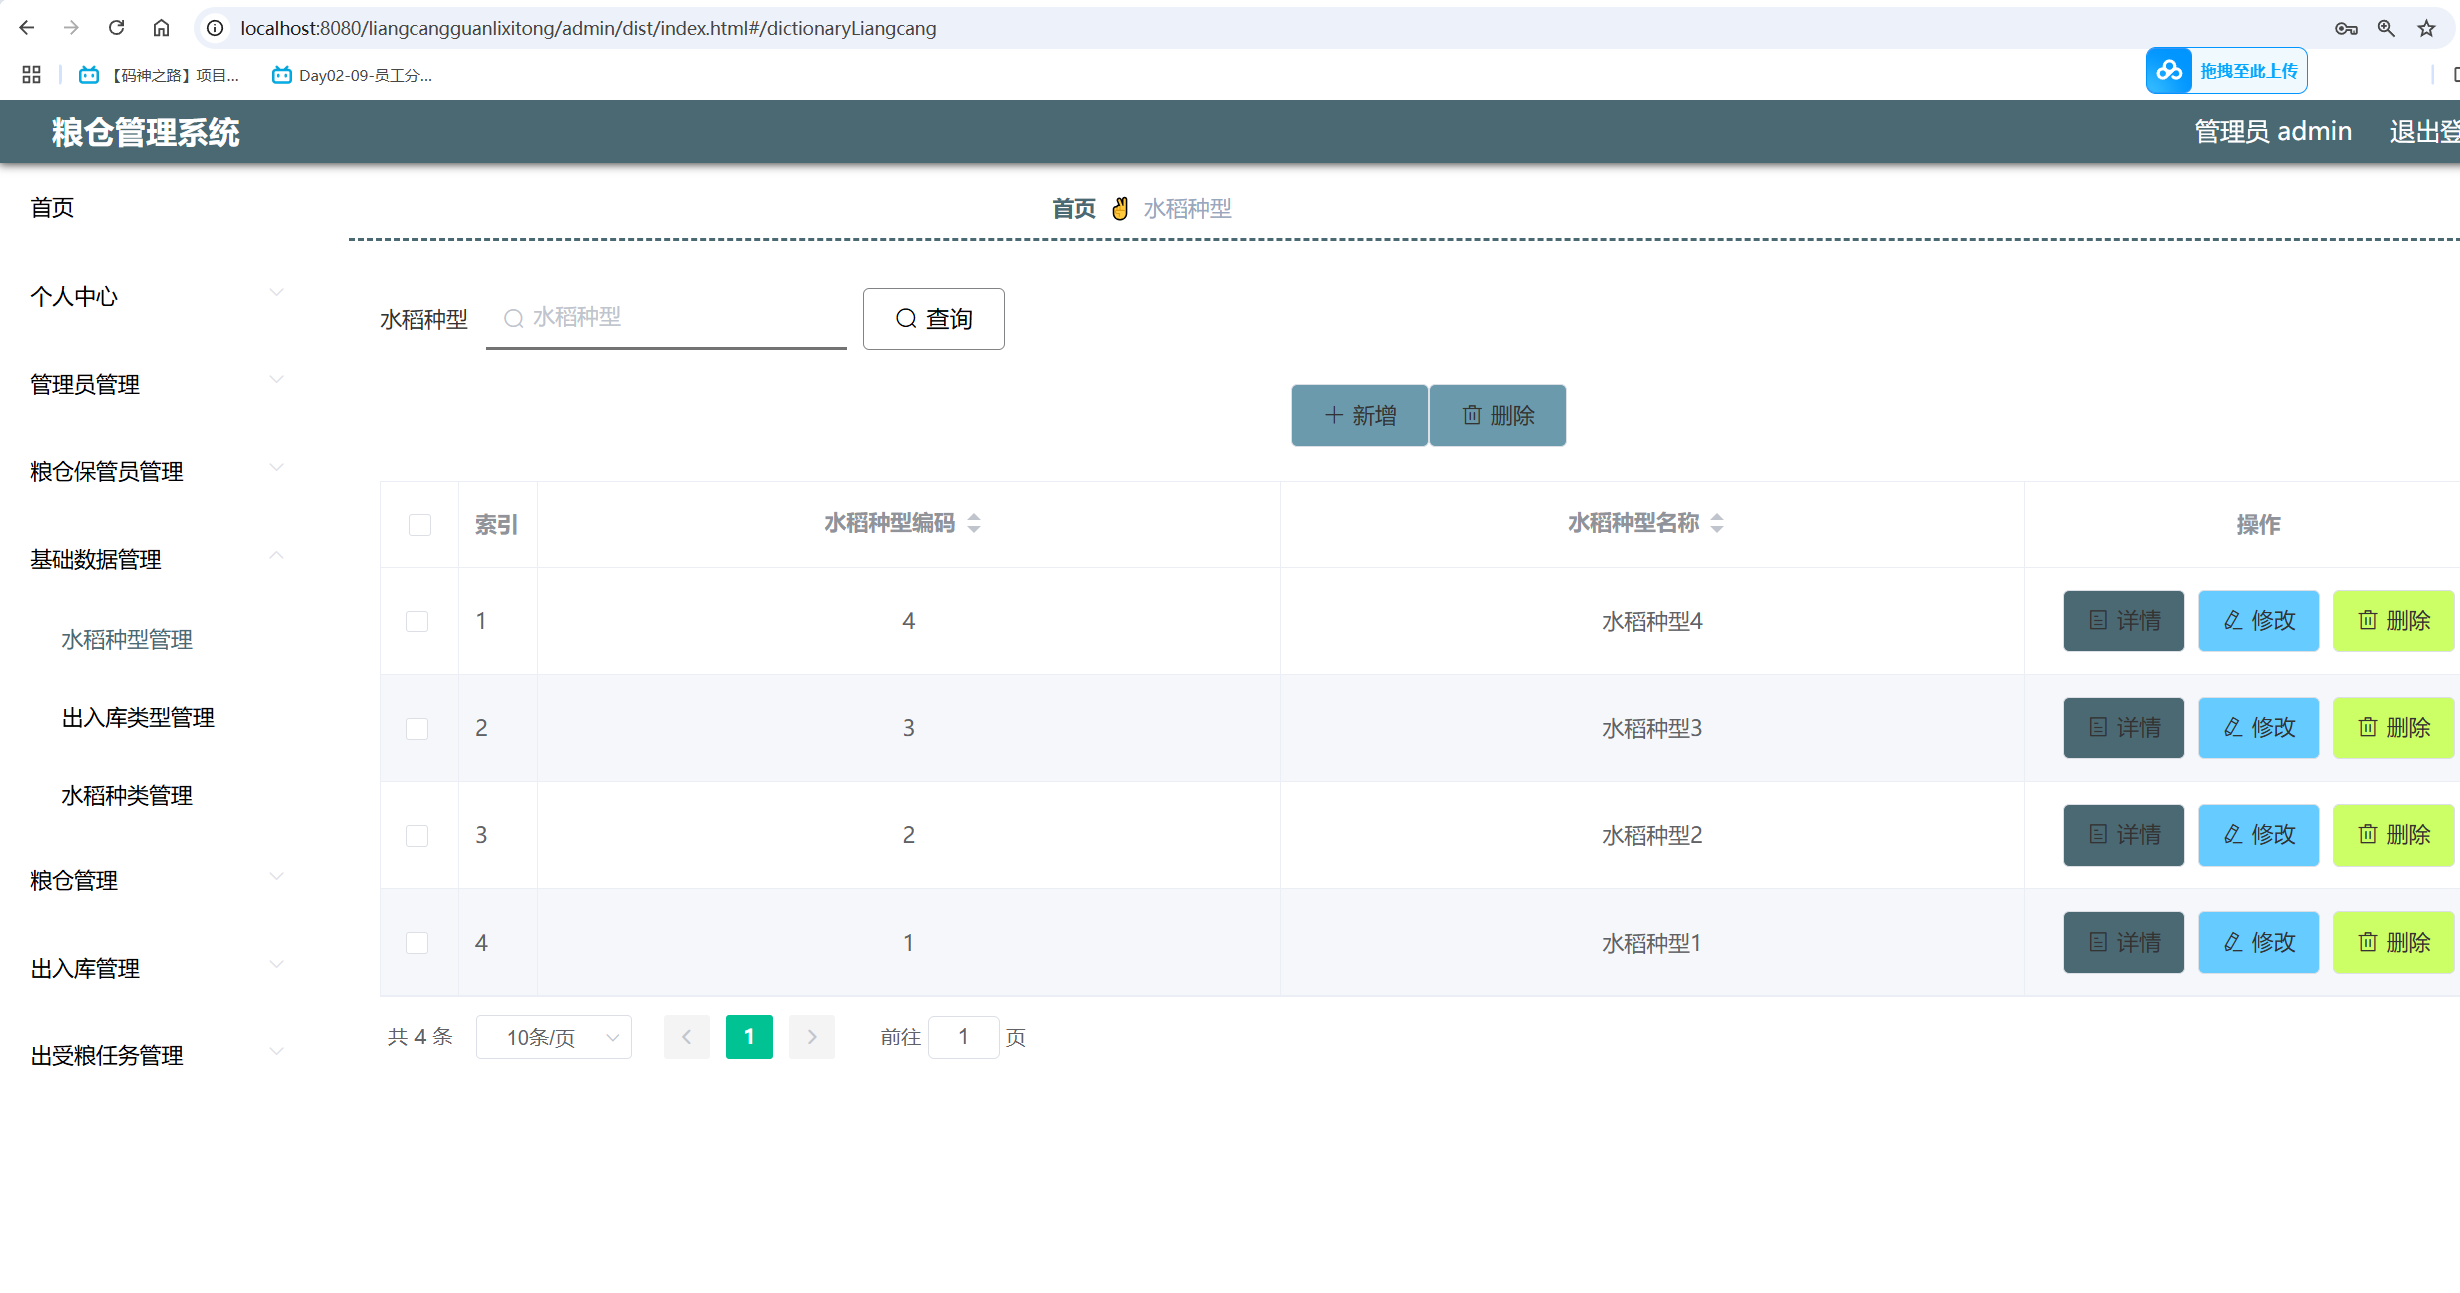Reload the browser page

[116, 28]
